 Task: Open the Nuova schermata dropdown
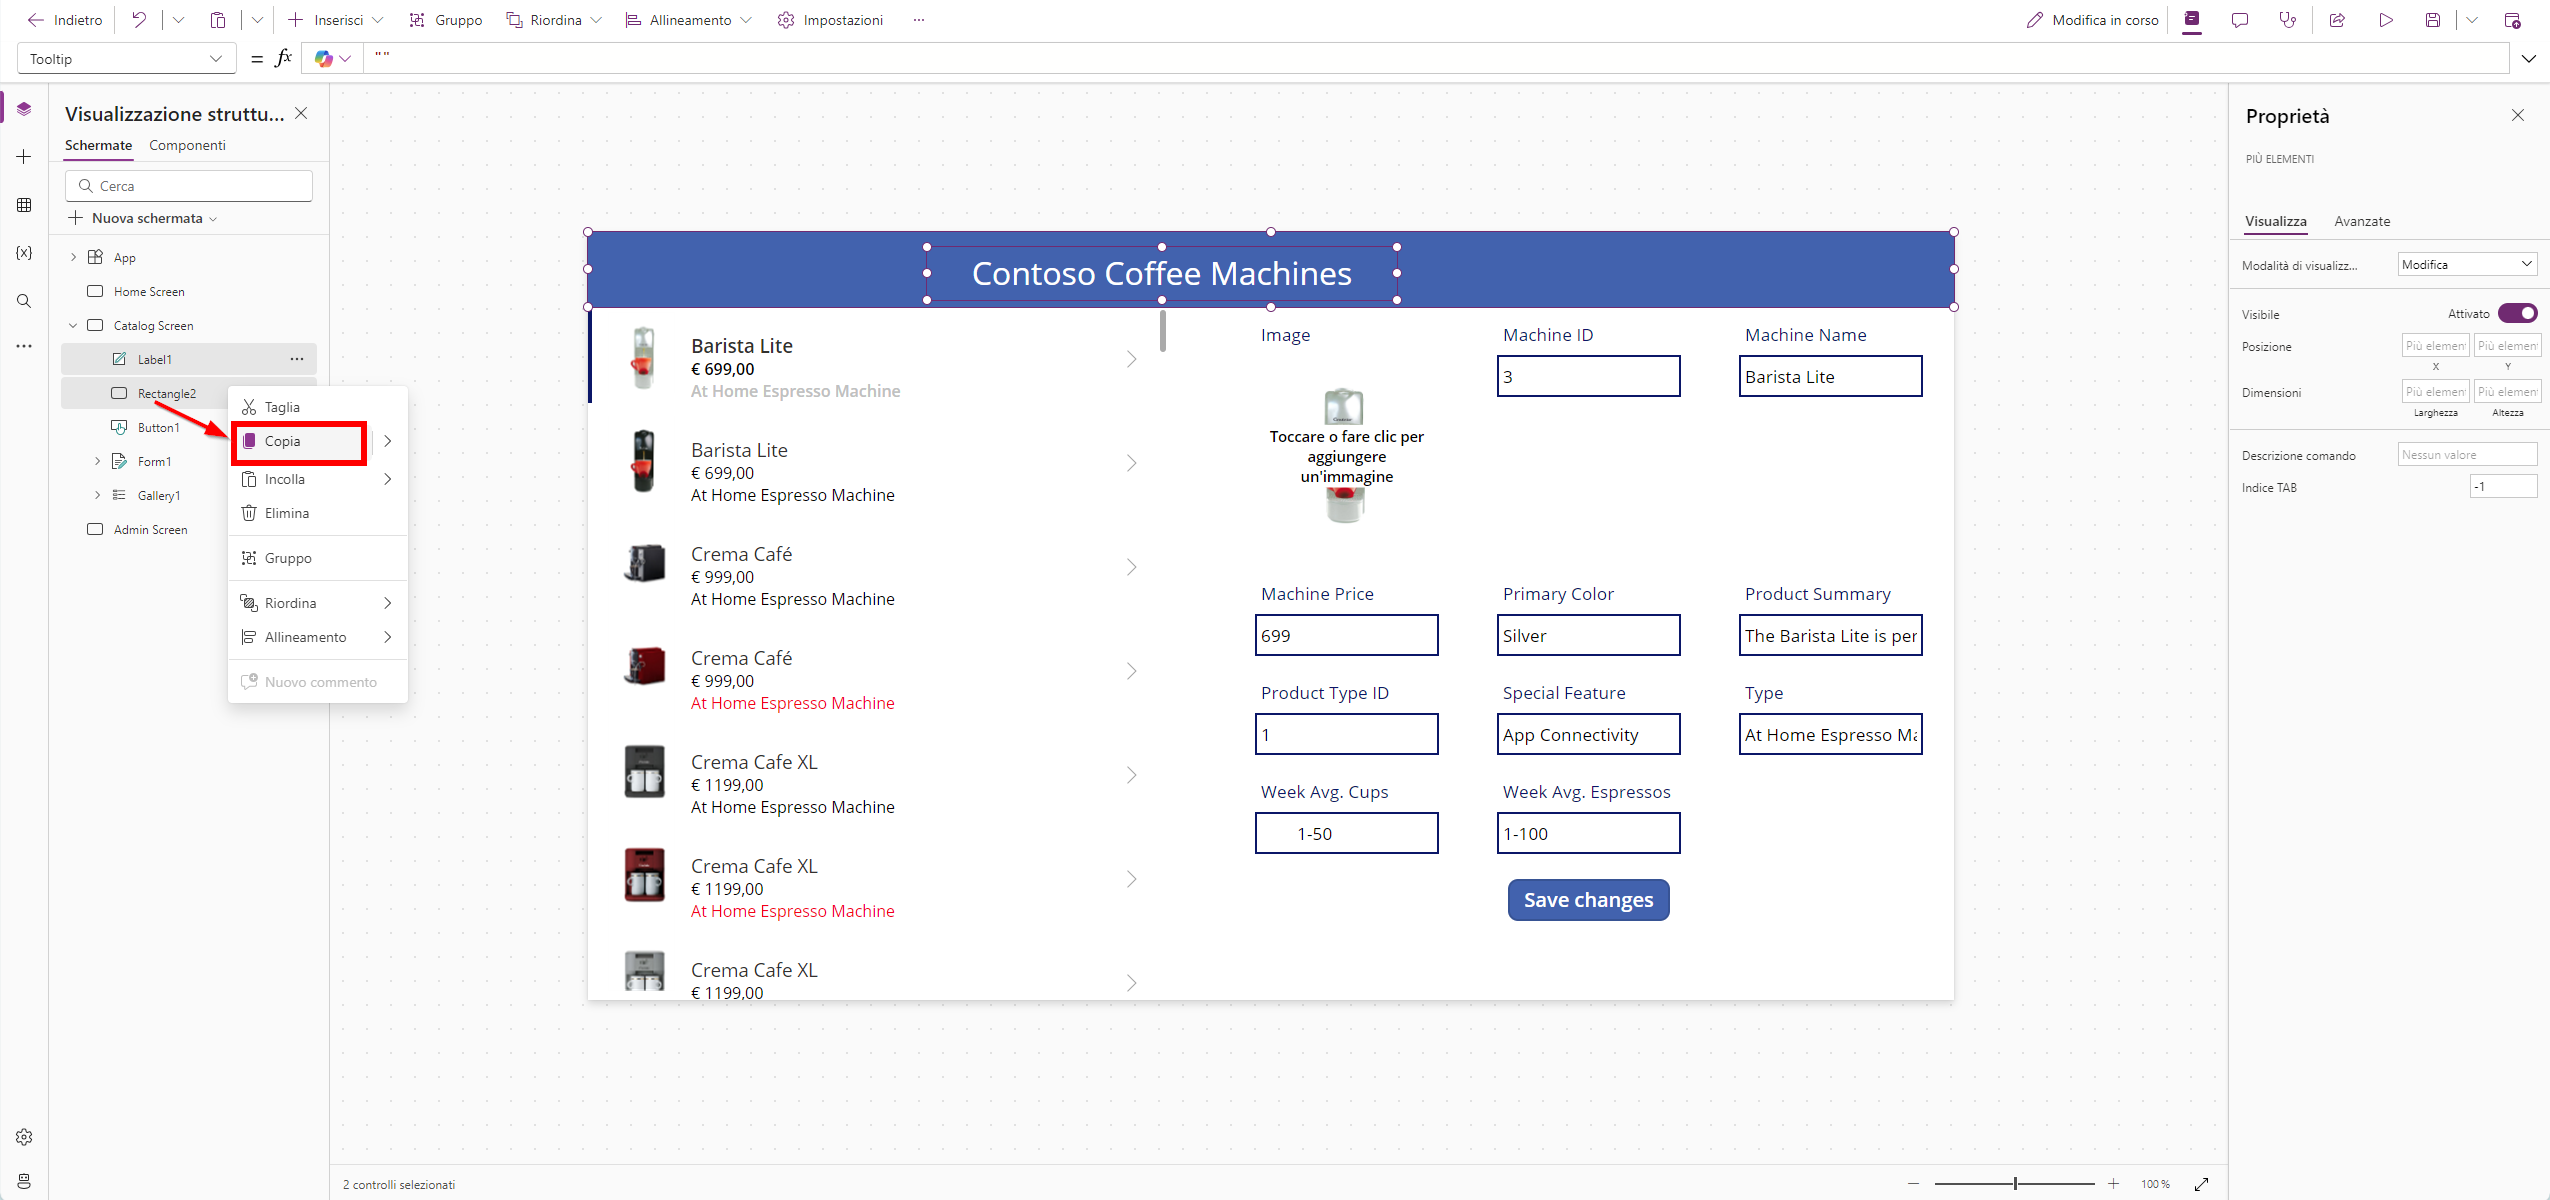coord(142,218)
